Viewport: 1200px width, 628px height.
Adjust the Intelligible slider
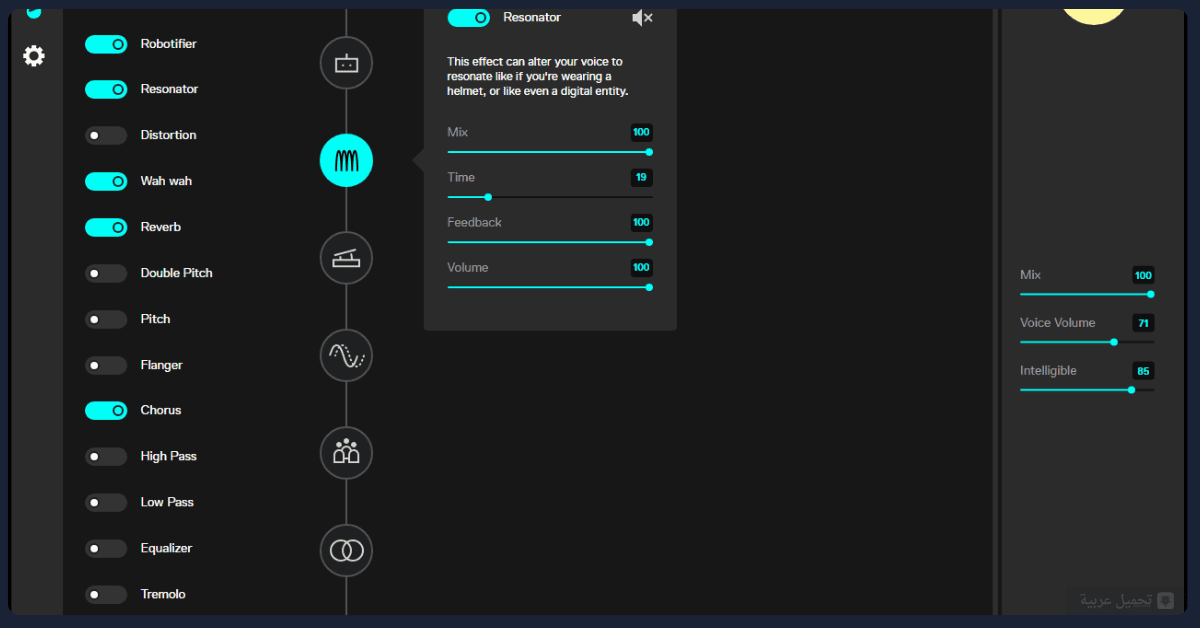[1087, 390]
